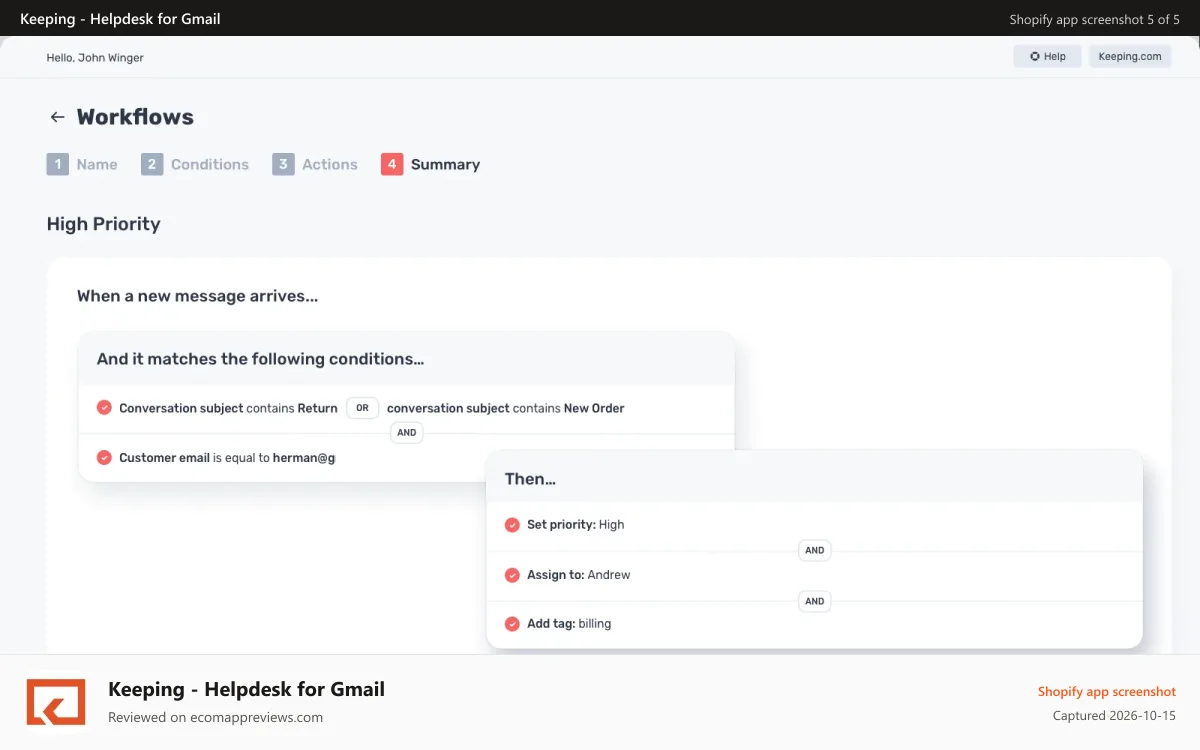Click the OR operator badge
Viewport: 1200px width, 750px height.
[x=362, y=408]
